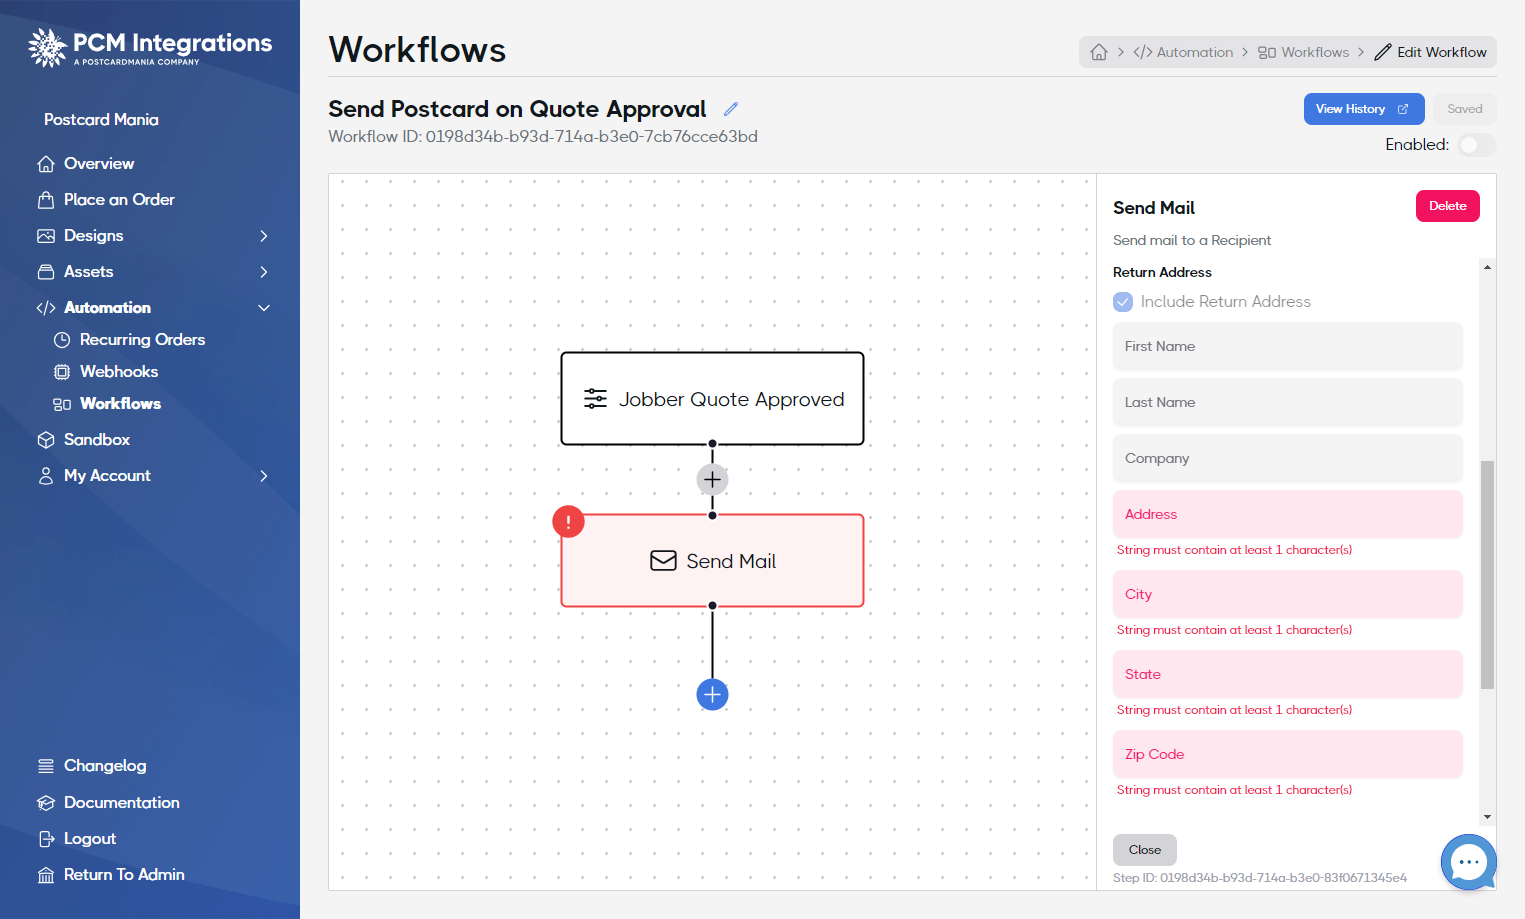Screen dimensions: 1525x919
Task: Uncheck the Include Return Address checkbox
Action: click(x=1123, y=302)
